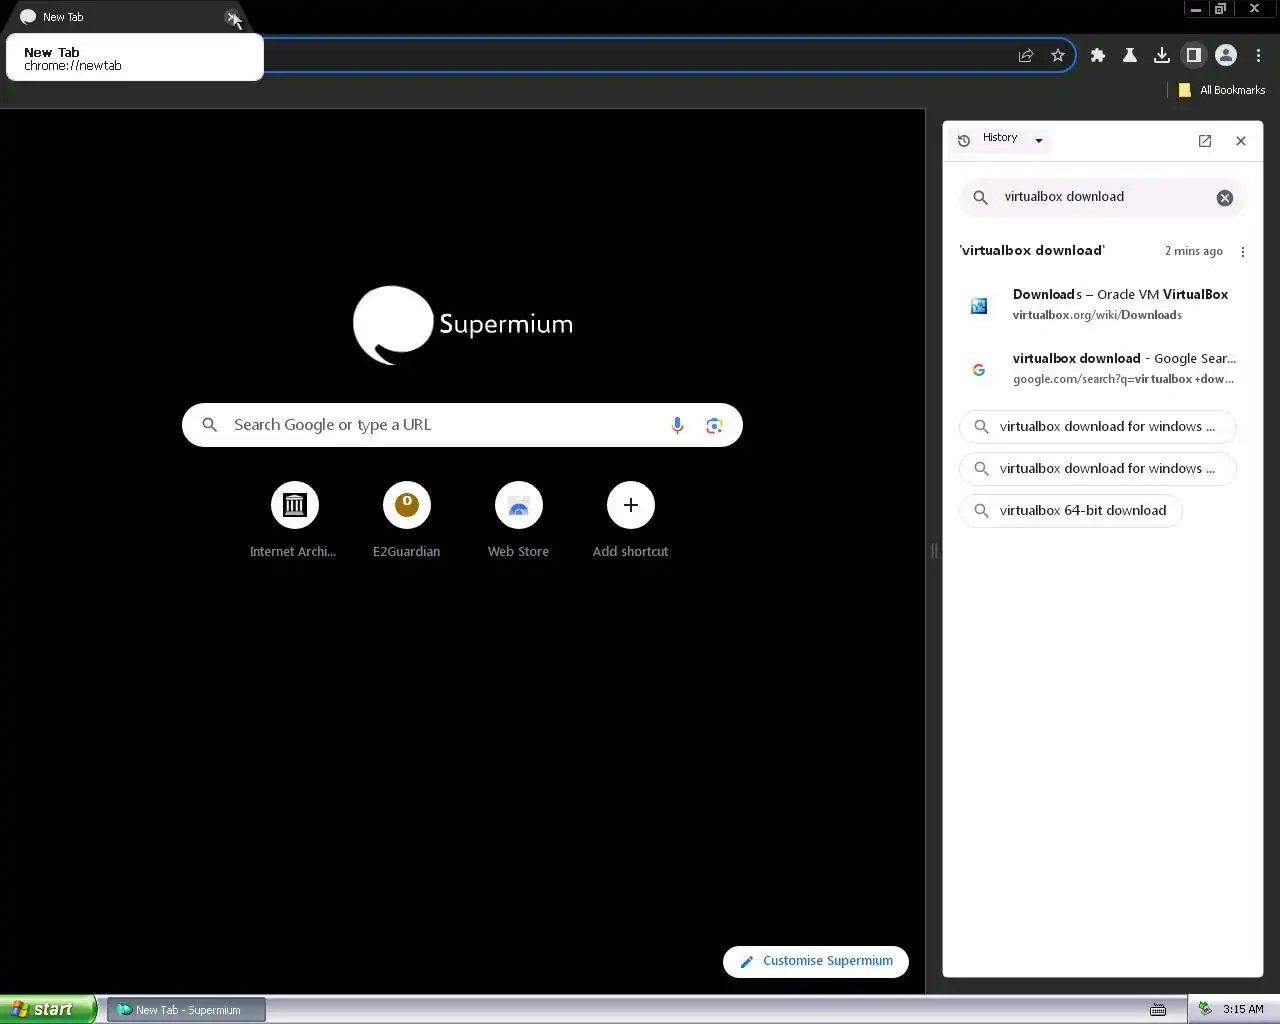This screenshot has width=1280, height=1024.
Task: Click the History clock icon in side panel
Action: tap(964, 141)
